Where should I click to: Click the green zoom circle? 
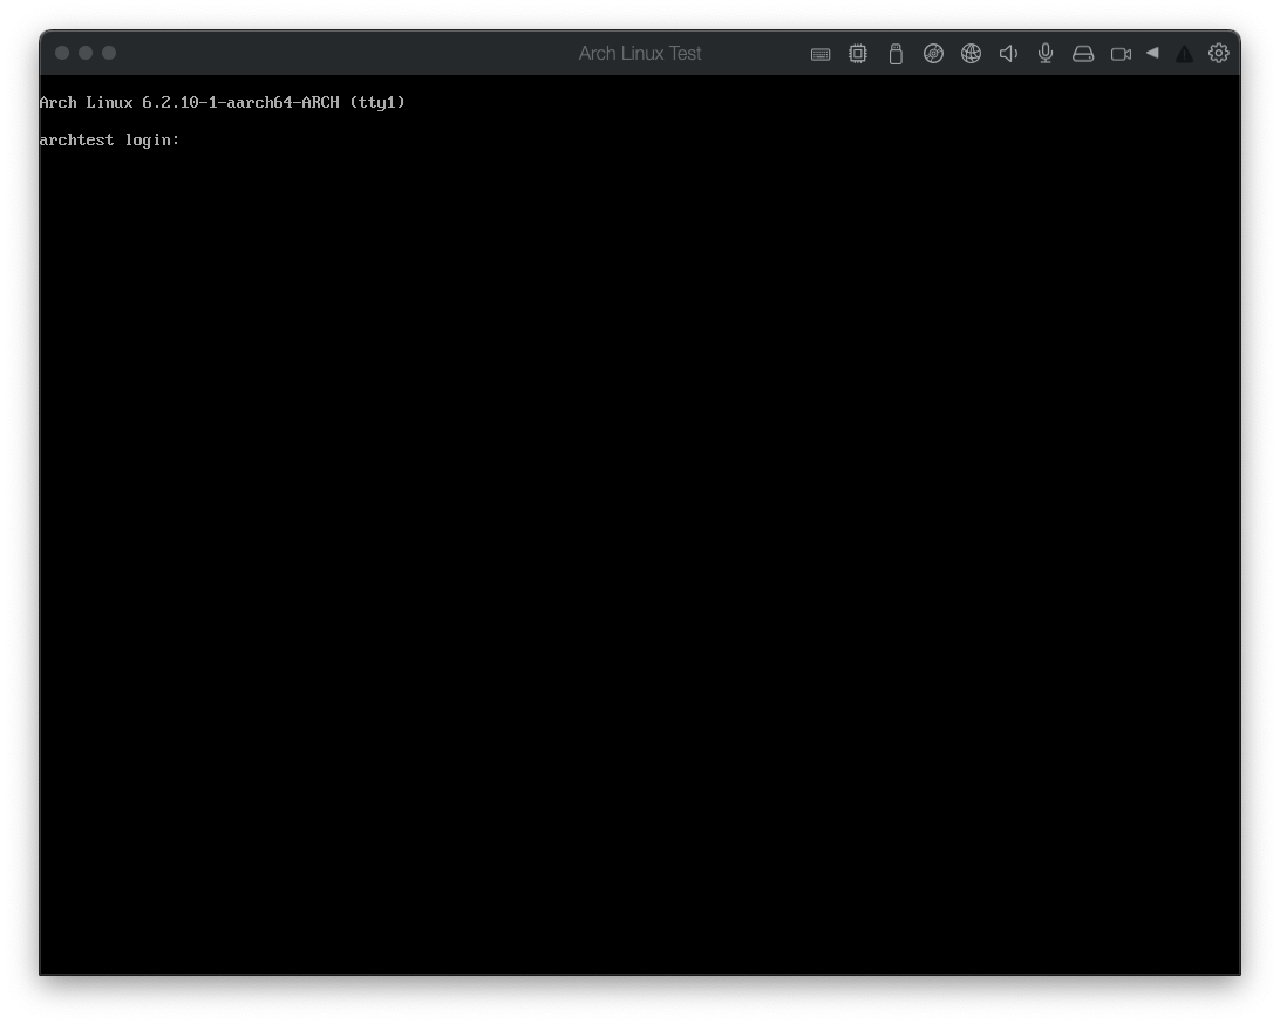108,53
